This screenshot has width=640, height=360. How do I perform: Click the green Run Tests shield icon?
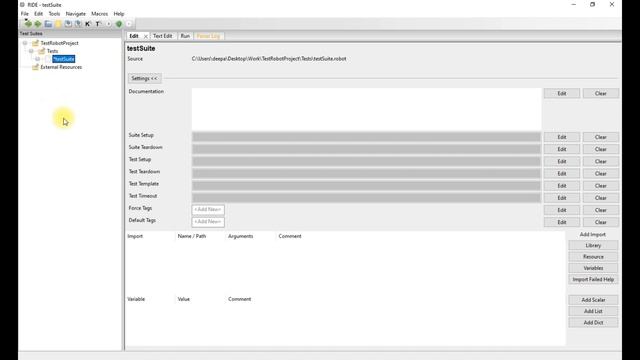tap(119, 24)
